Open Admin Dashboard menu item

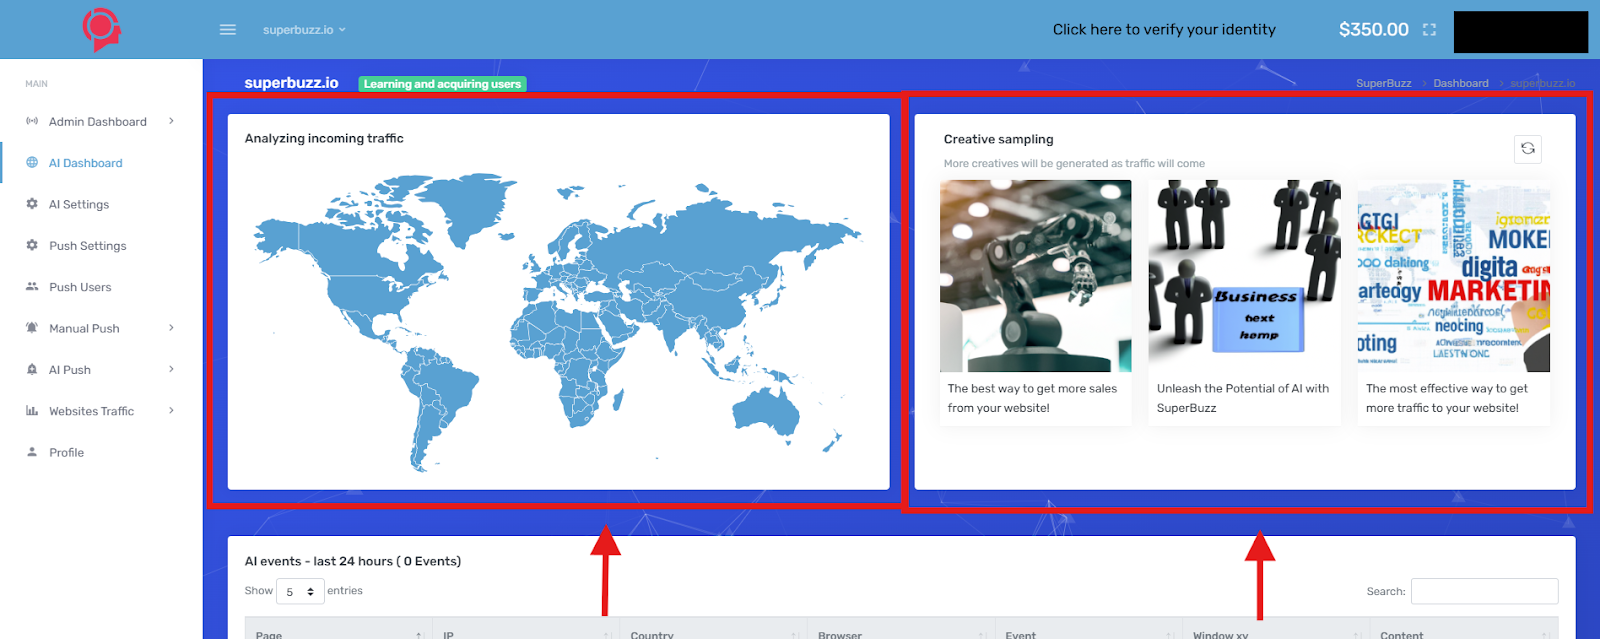coord(98,122)
